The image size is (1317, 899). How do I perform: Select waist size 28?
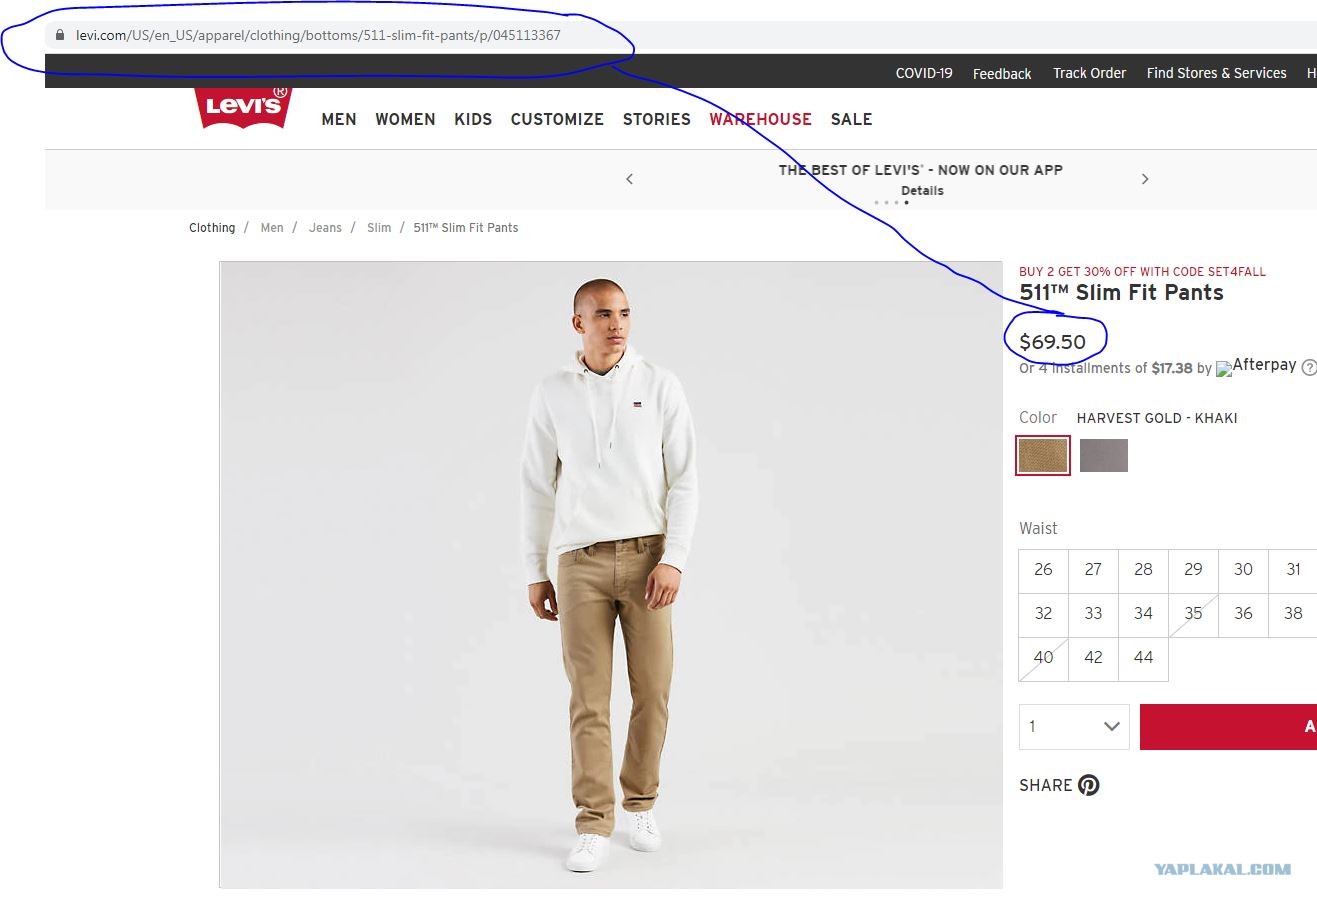[1143, 570]
